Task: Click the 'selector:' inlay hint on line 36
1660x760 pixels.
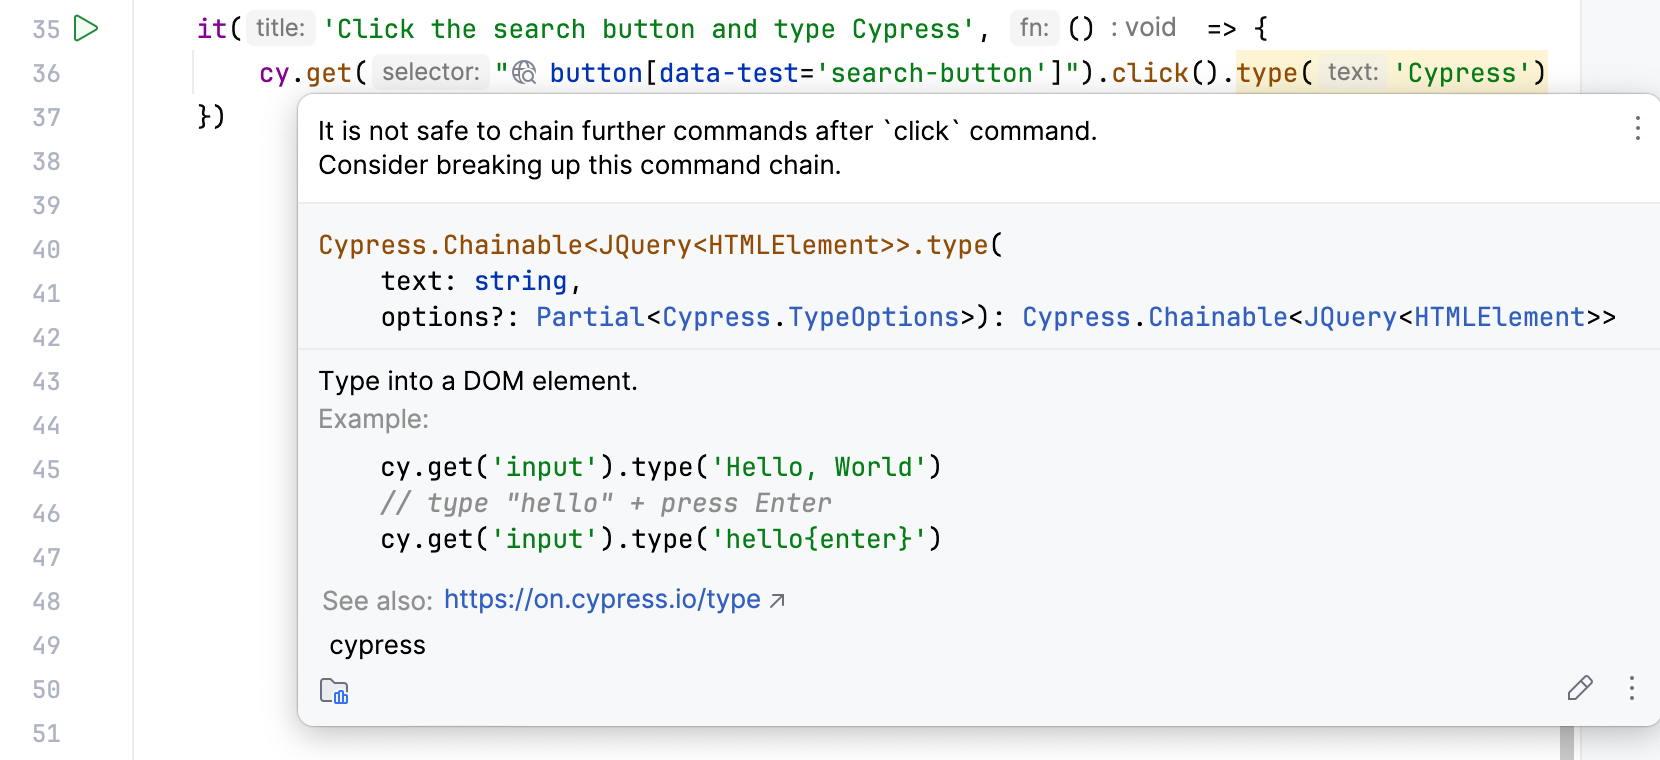Action: coord(431,72)
